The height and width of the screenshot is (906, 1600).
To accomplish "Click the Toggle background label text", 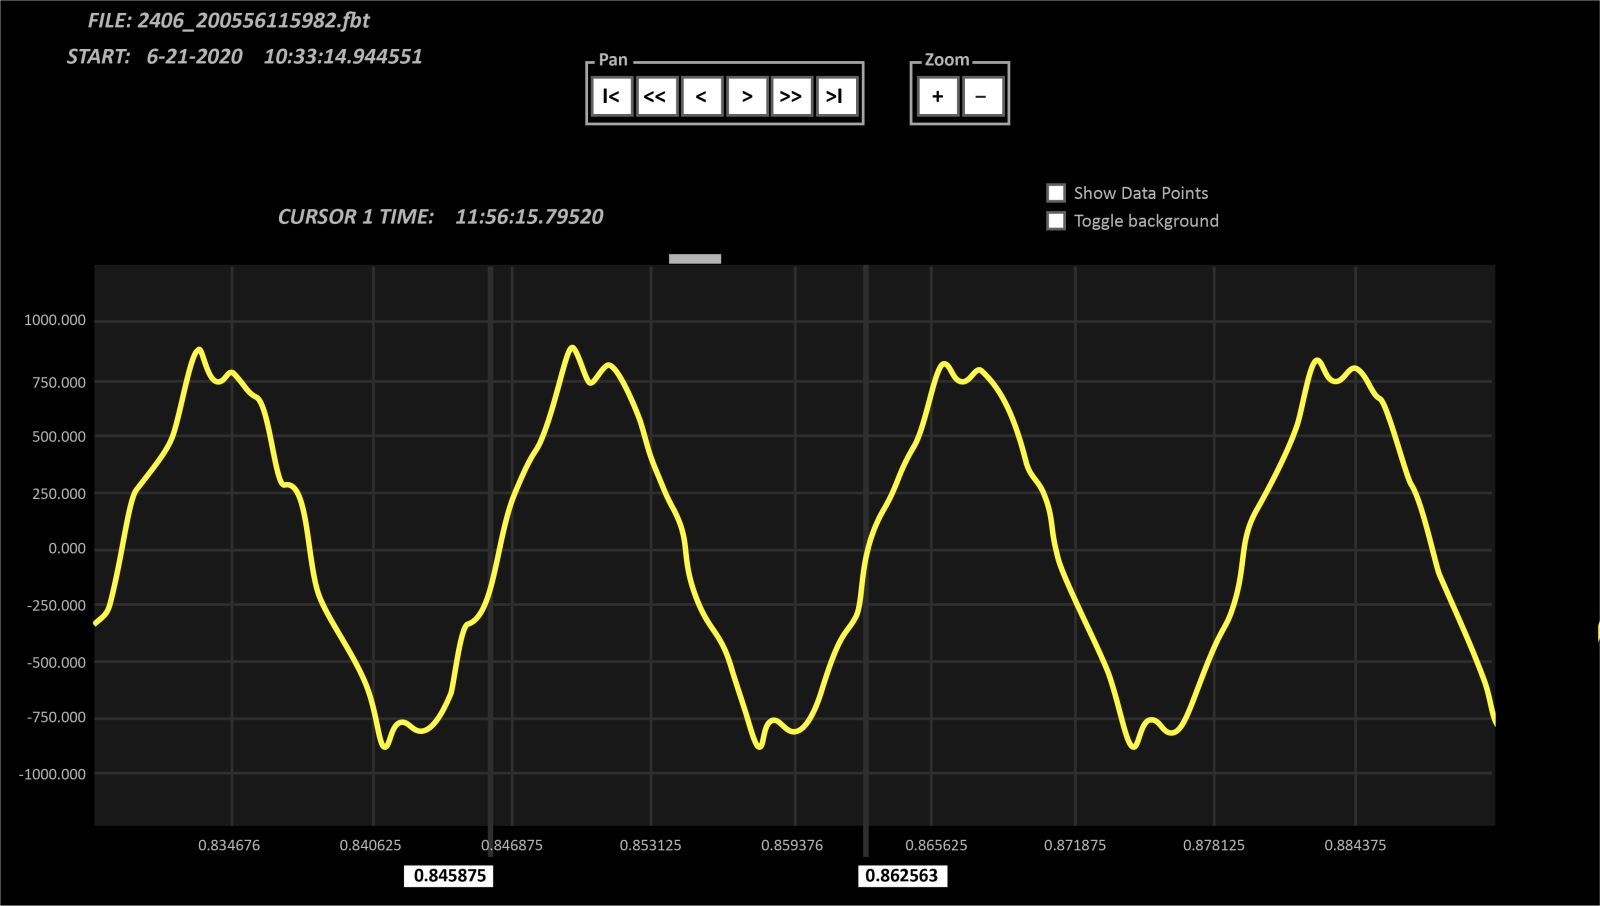I will click(1146, 221).
